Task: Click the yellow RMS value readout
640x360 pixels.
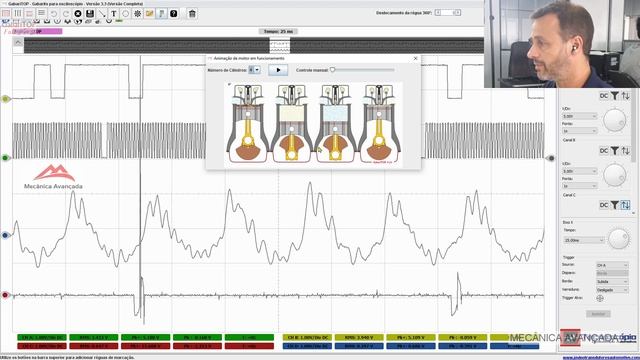Action: coord(359,338)
